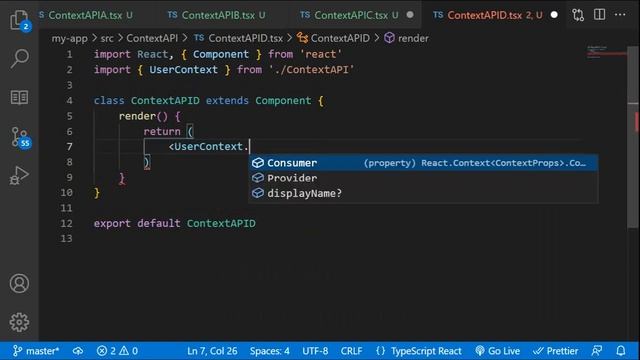The height and width of the screenshot is (360, 640).
Task: Open the notifications bell
Action: pyautogui.click(x=620, y=351)
